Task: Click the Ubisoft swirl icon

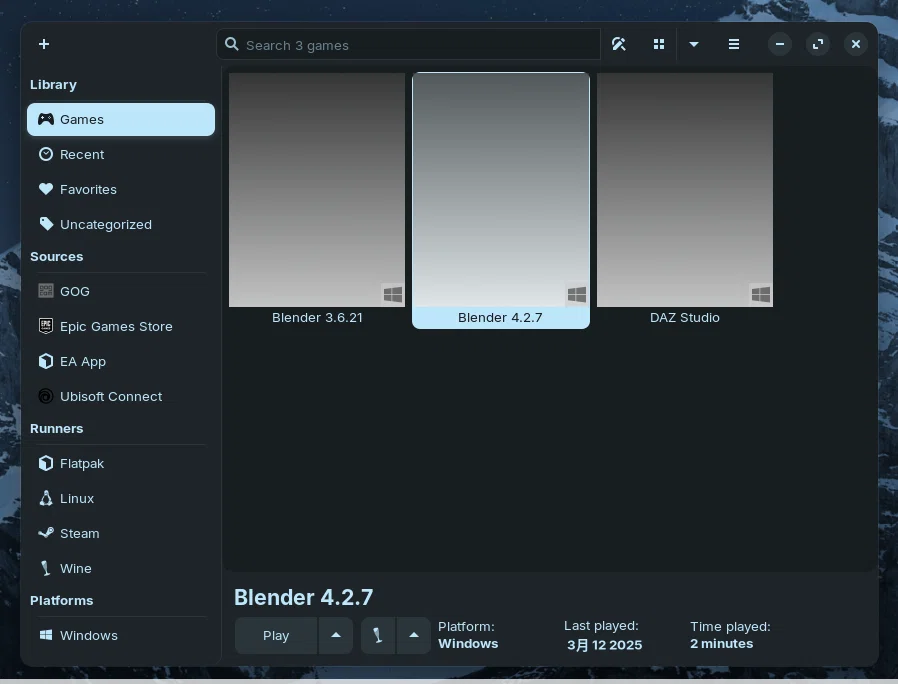Action: [46, 396]
